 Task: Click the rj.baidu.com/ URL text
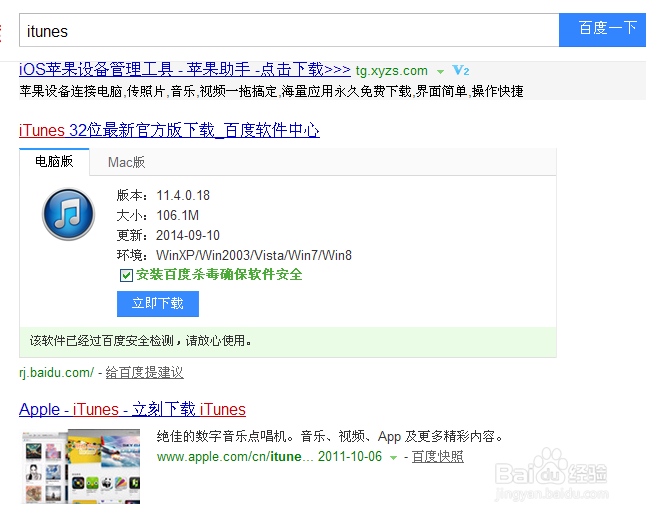(x=56, y=373)
